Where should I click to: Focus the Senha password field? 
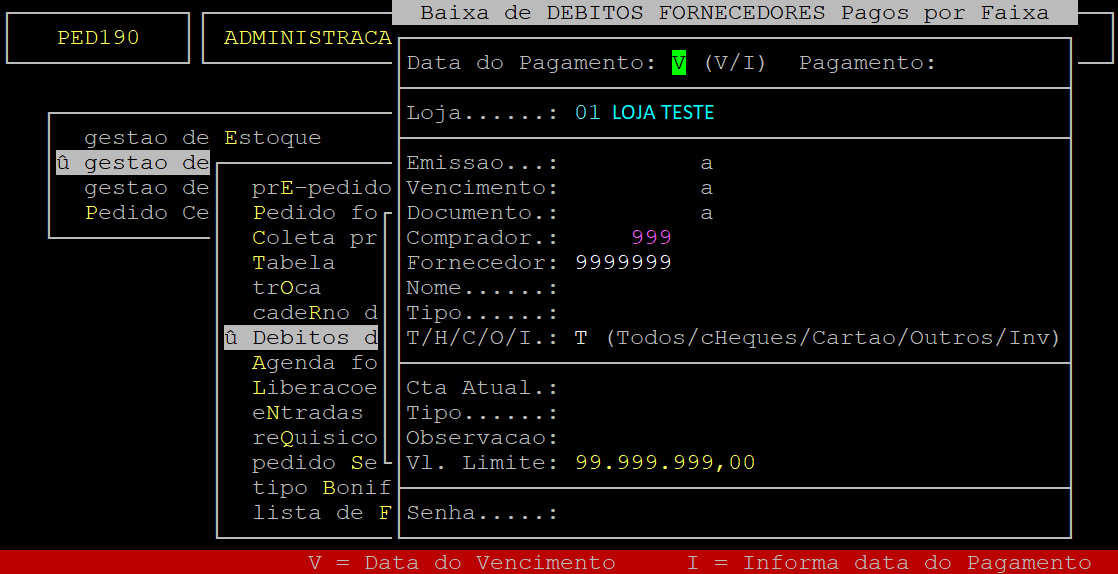700,514
